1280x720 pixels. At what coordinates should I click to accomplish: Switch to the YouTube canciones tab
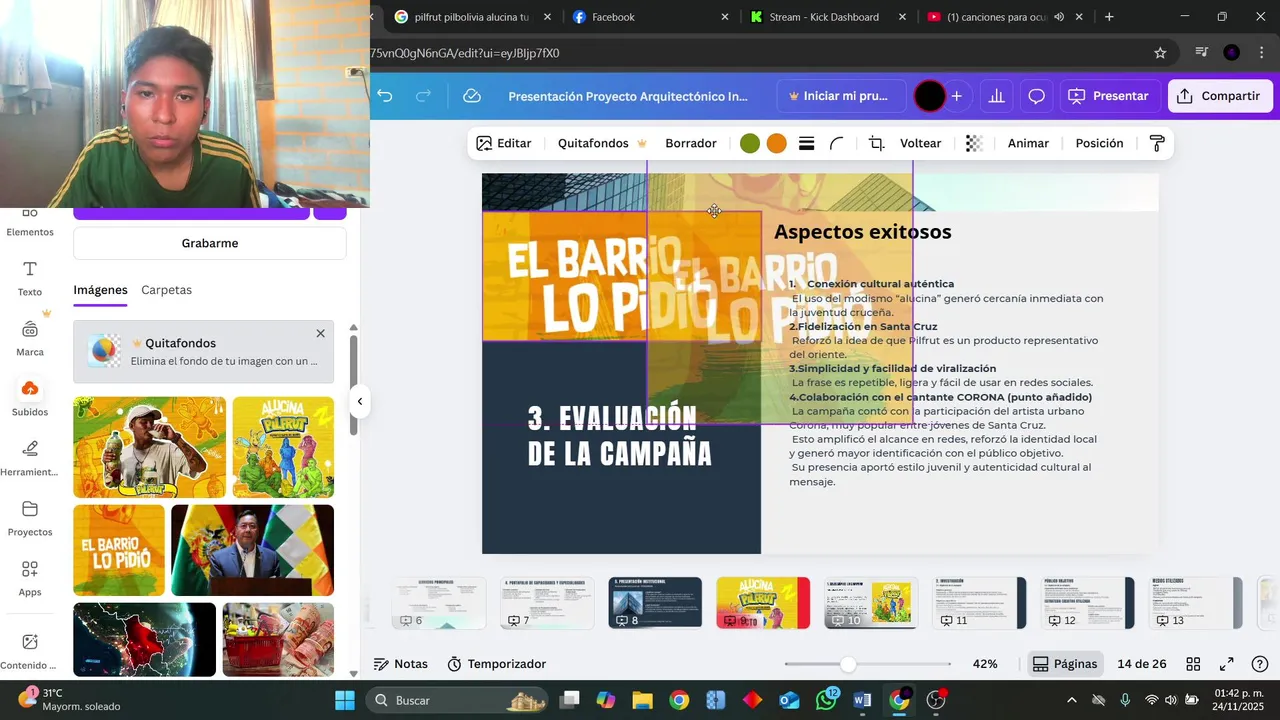coord(1004,17)
